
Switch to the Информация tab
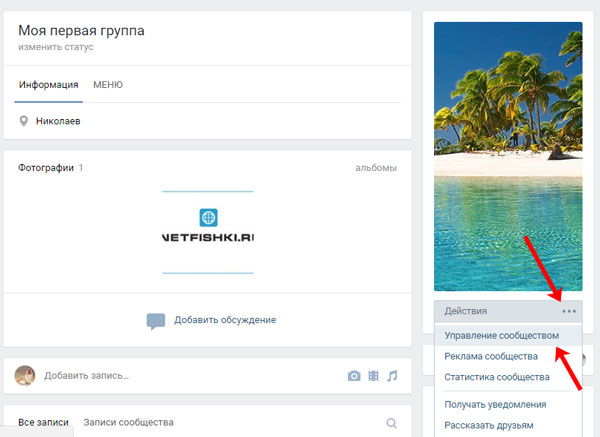coord(48,85)
